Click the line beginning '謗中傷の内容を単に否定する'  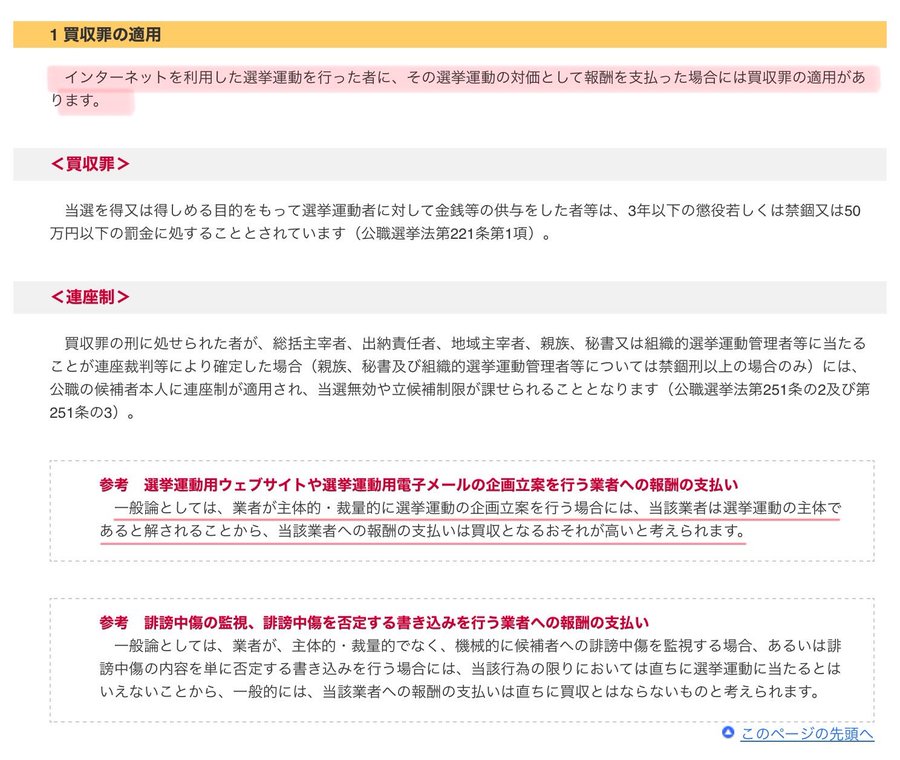click(x=470, y=669)
